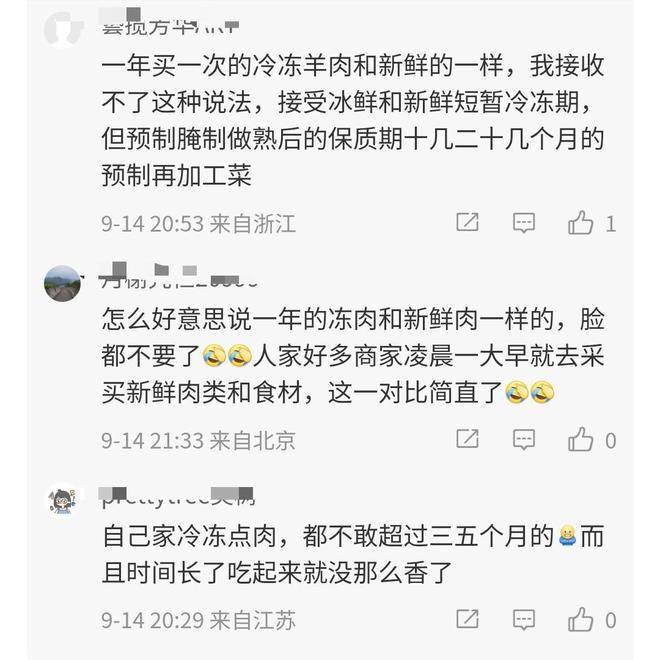This screenshot has height=660, width=660.
Task: Click the like count 1 on first comment
Action: pos(610,224)
